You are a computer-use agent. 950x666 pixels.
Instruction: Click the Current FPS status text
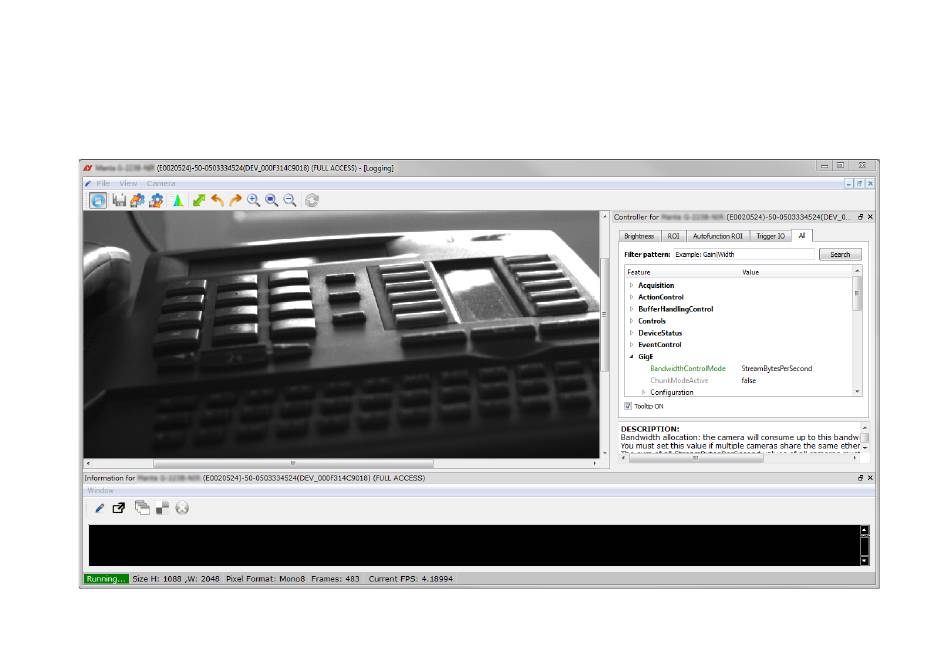411,579
